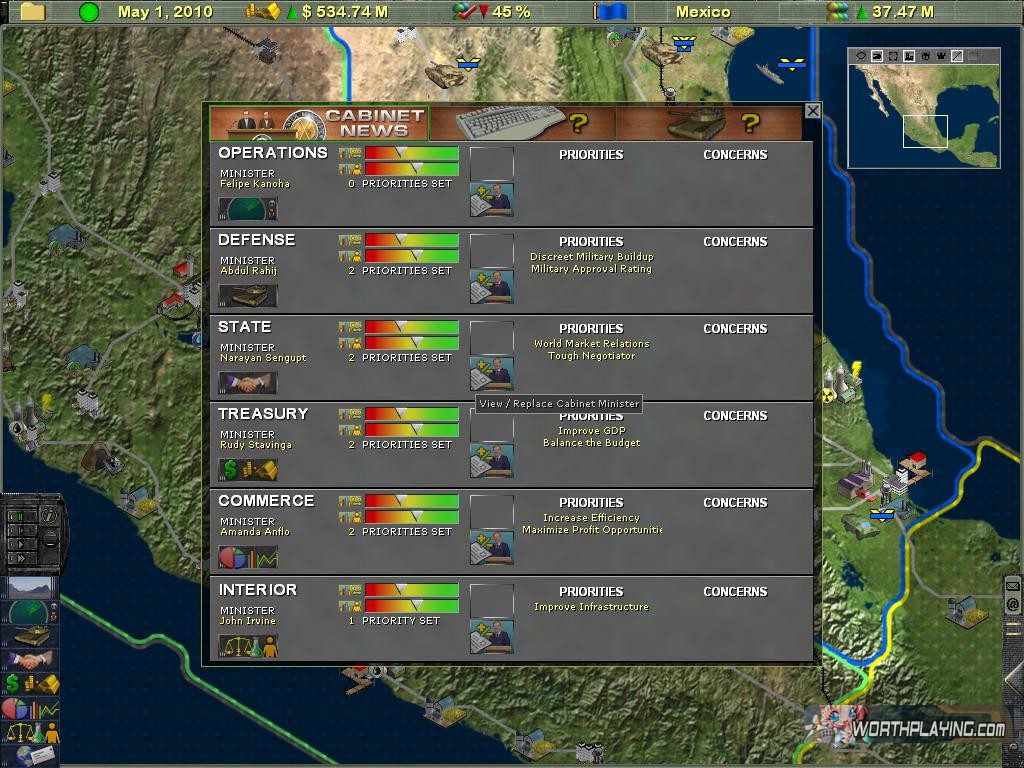Open the folder icon in top bar

33,12
